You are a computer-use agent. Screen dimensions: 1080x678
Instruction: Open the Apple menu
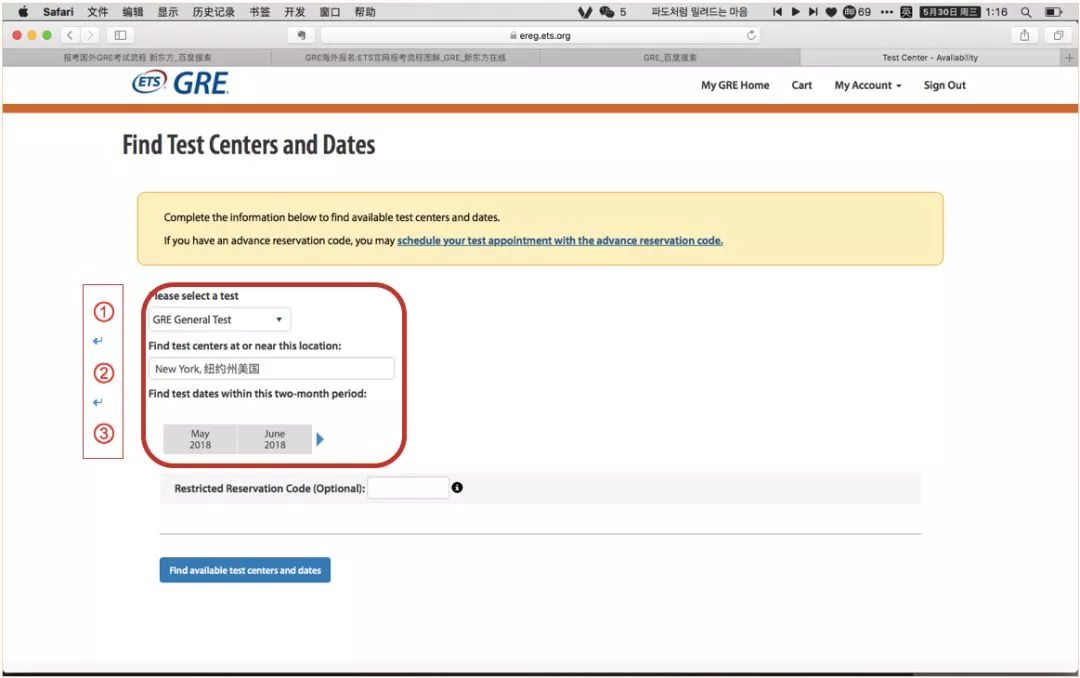coord(23,12)
